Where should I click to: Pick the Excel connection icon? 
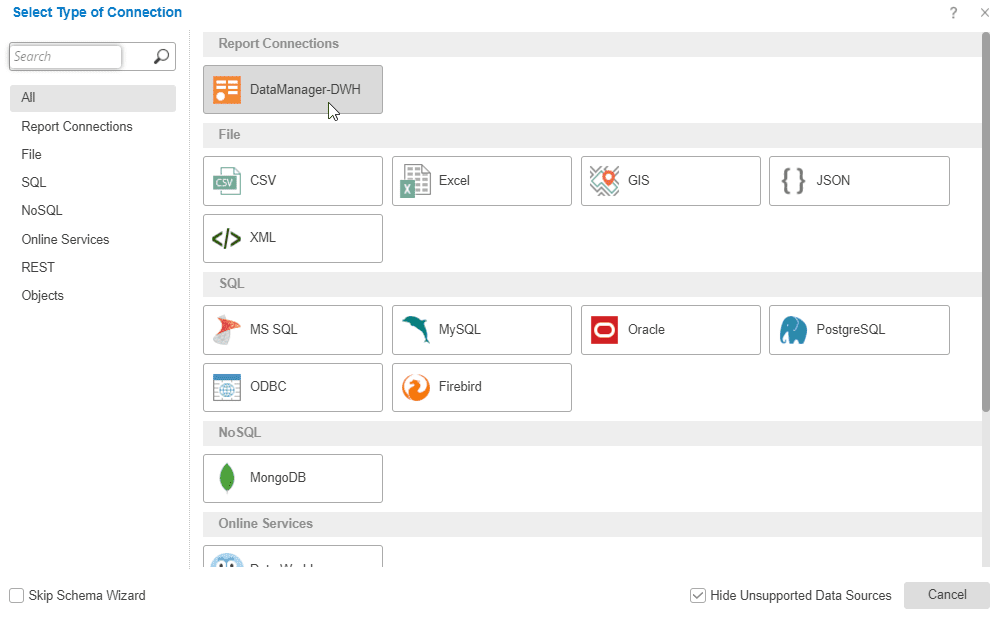[x=416, y=181]
